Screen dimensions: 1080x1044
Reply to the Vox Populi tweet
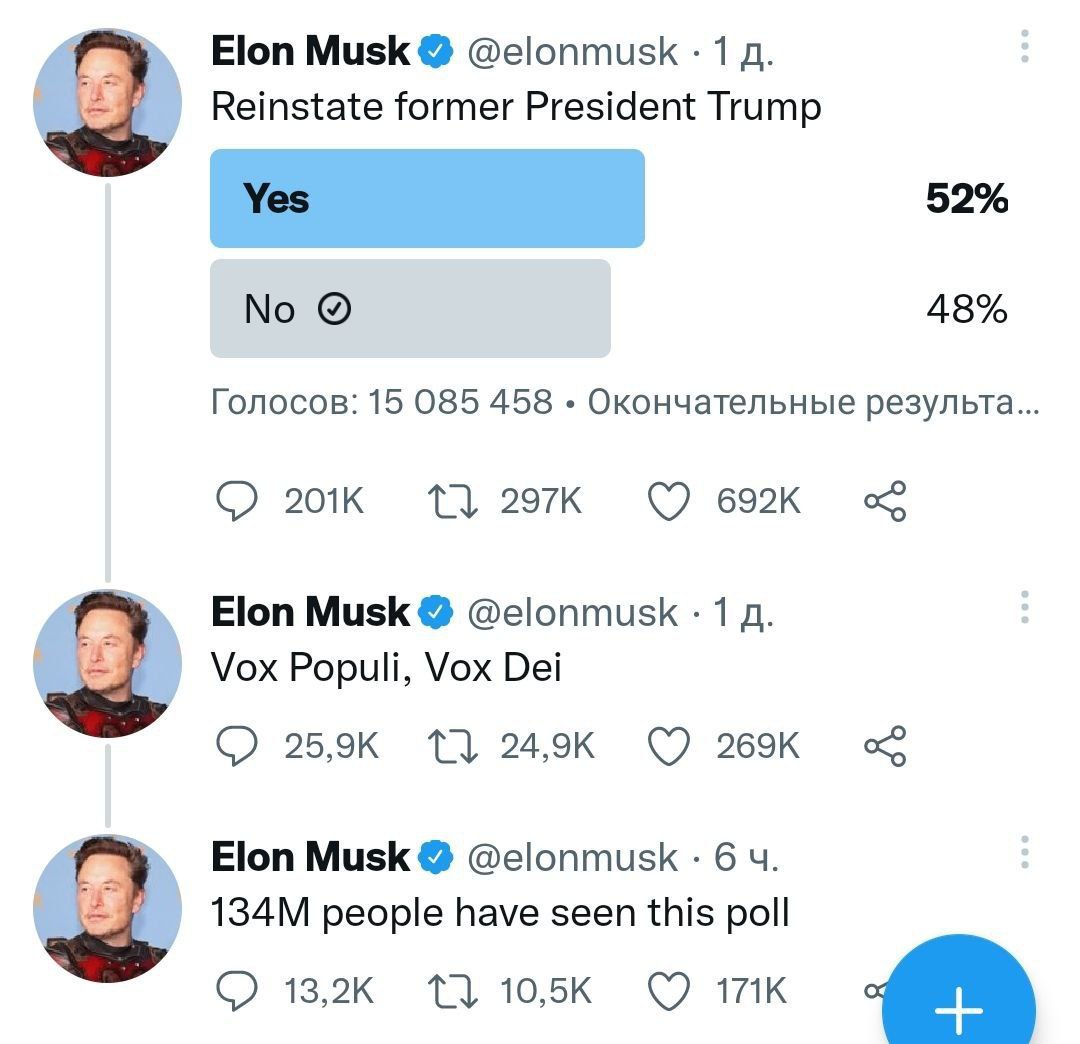pos(236,746)
